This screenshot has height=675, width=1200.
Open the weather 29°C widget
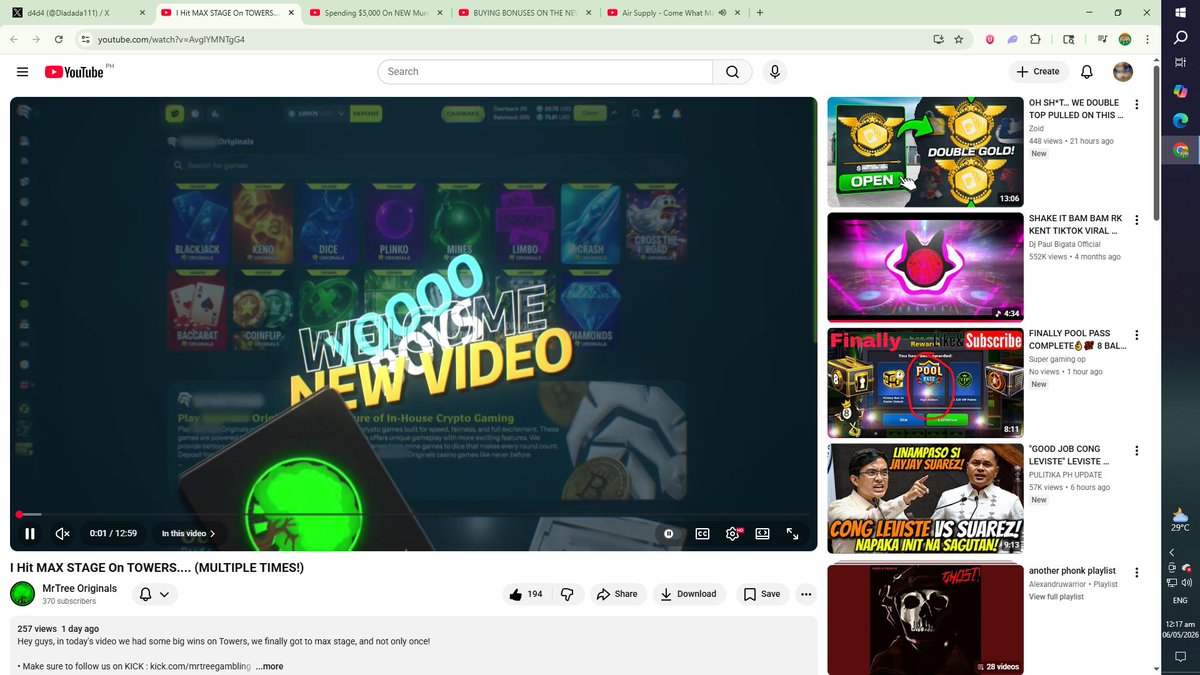[1180, 520]
